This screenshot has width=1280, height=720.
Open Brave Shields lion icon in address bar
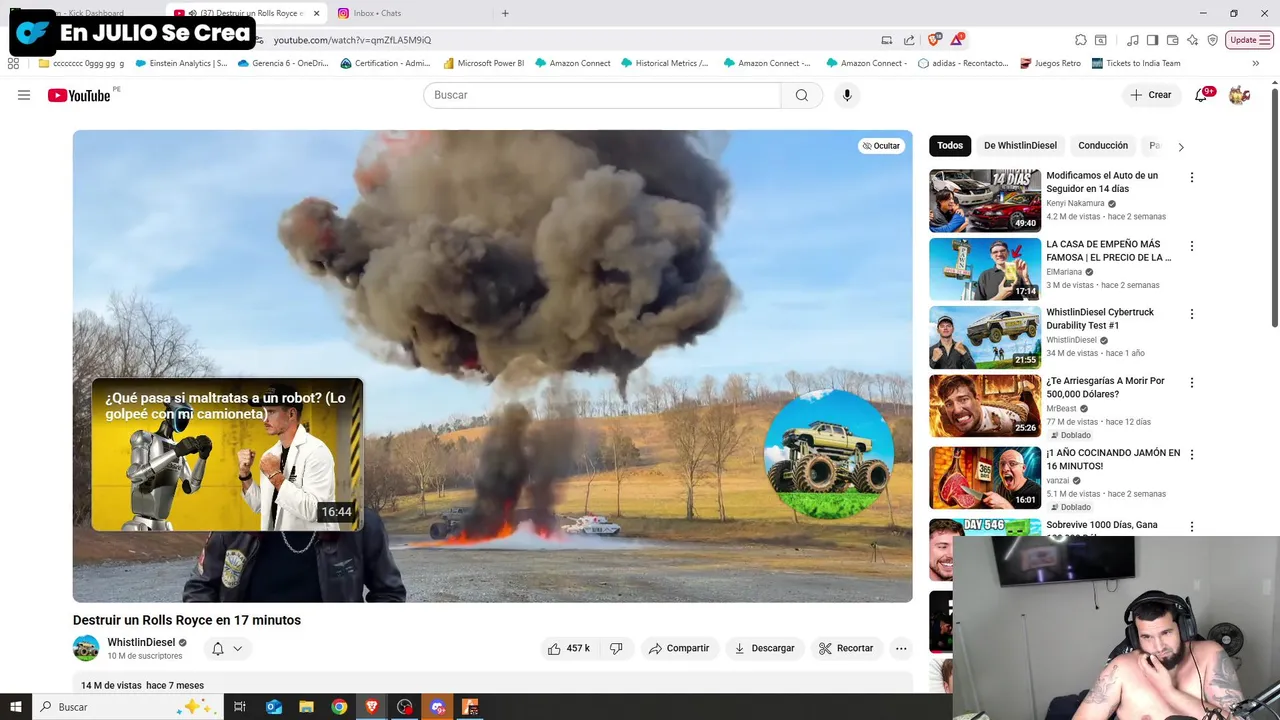pos(934,40)
